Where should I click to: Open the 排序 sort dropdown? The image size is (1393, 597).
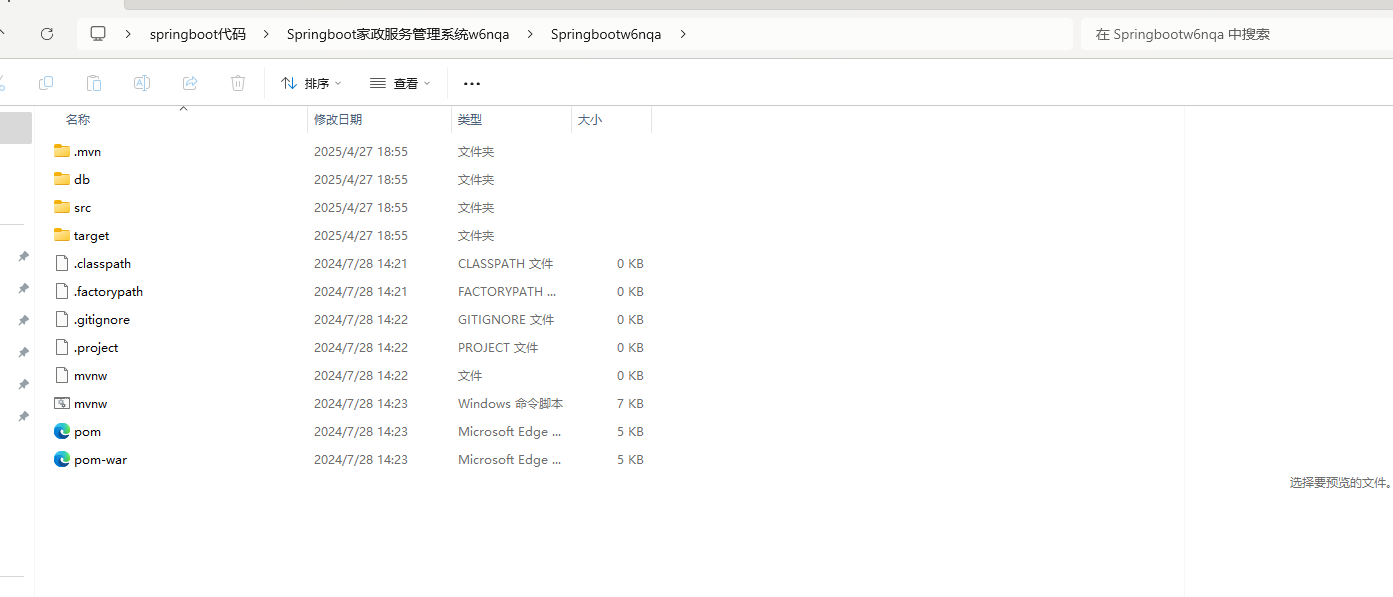click(x=311, y=83)
